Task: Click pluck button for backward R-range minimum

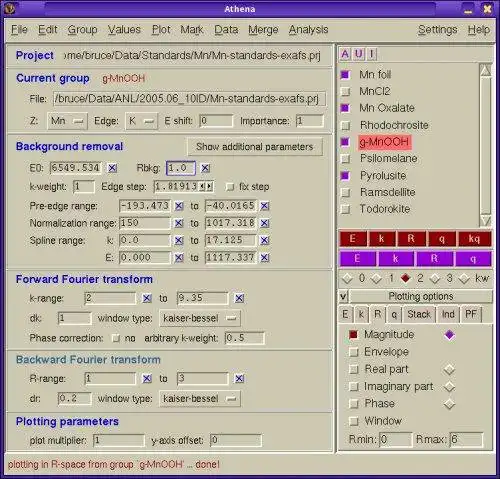Action: (x=147, y=379)
